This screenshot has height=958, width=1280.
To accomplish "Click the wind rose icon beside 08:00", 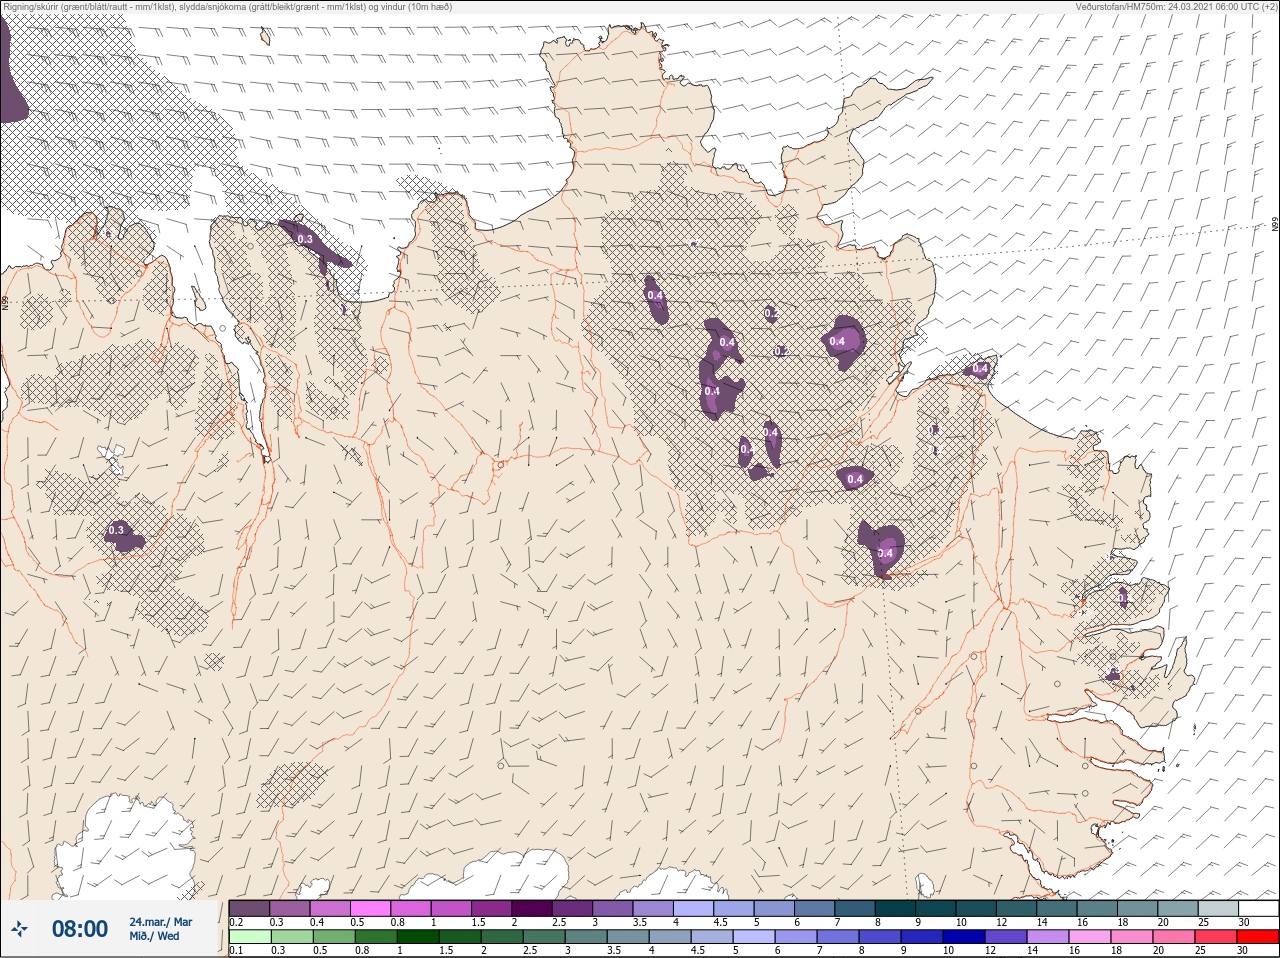I will tap(20, 929).
